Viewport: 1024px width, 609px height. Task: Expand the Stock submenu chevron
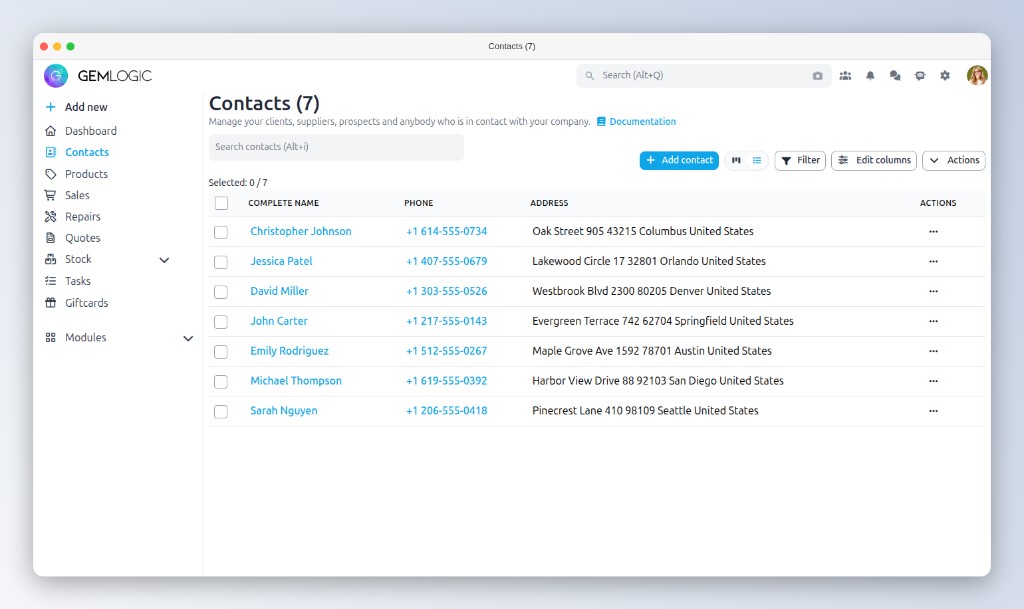165,260
